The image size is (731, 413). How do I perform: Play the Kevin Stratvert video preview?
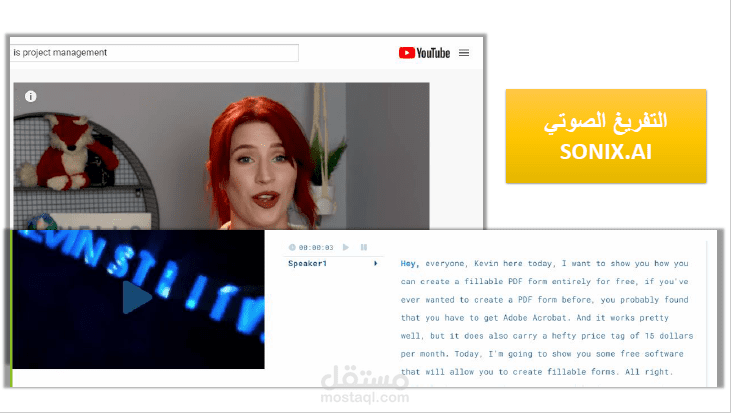tap(137, 297)
